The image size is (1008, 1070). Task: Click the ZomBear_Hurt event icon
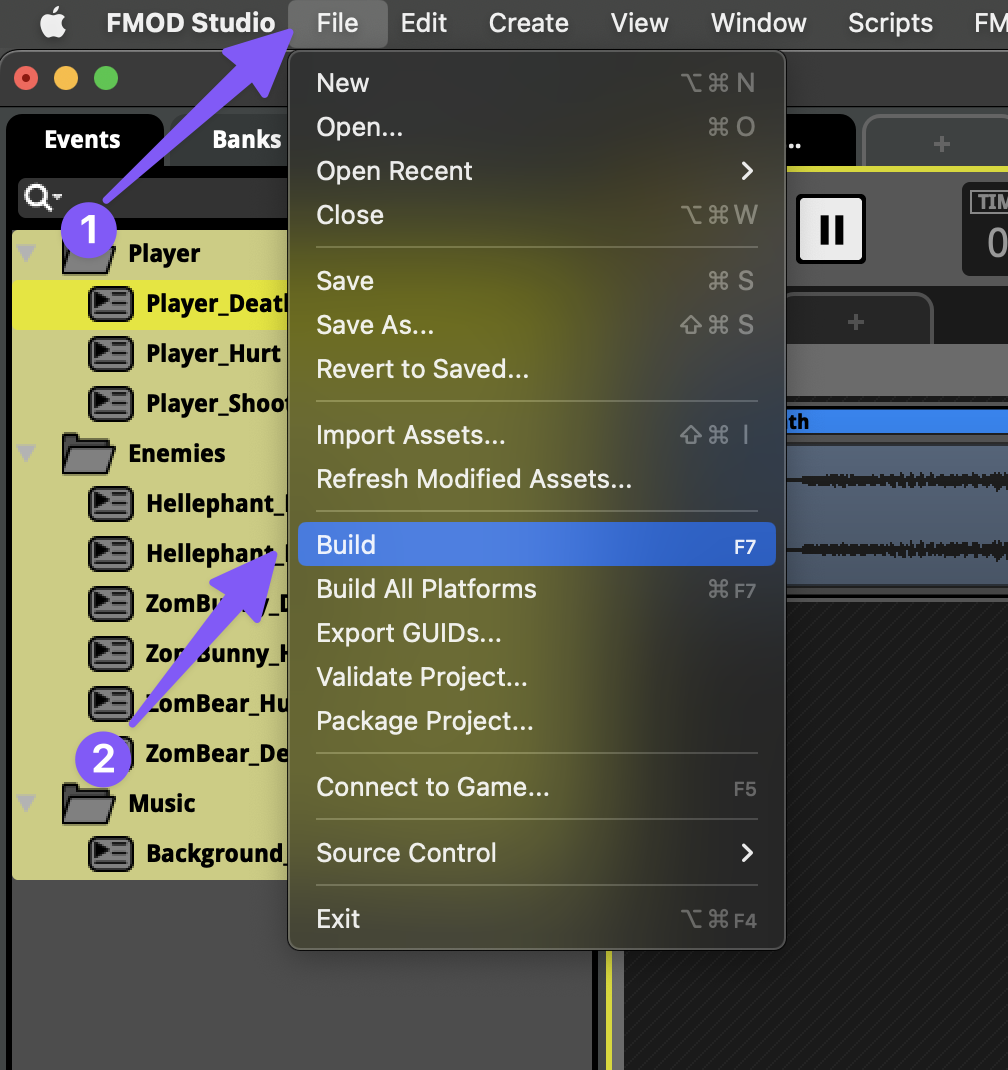point(111,704)
